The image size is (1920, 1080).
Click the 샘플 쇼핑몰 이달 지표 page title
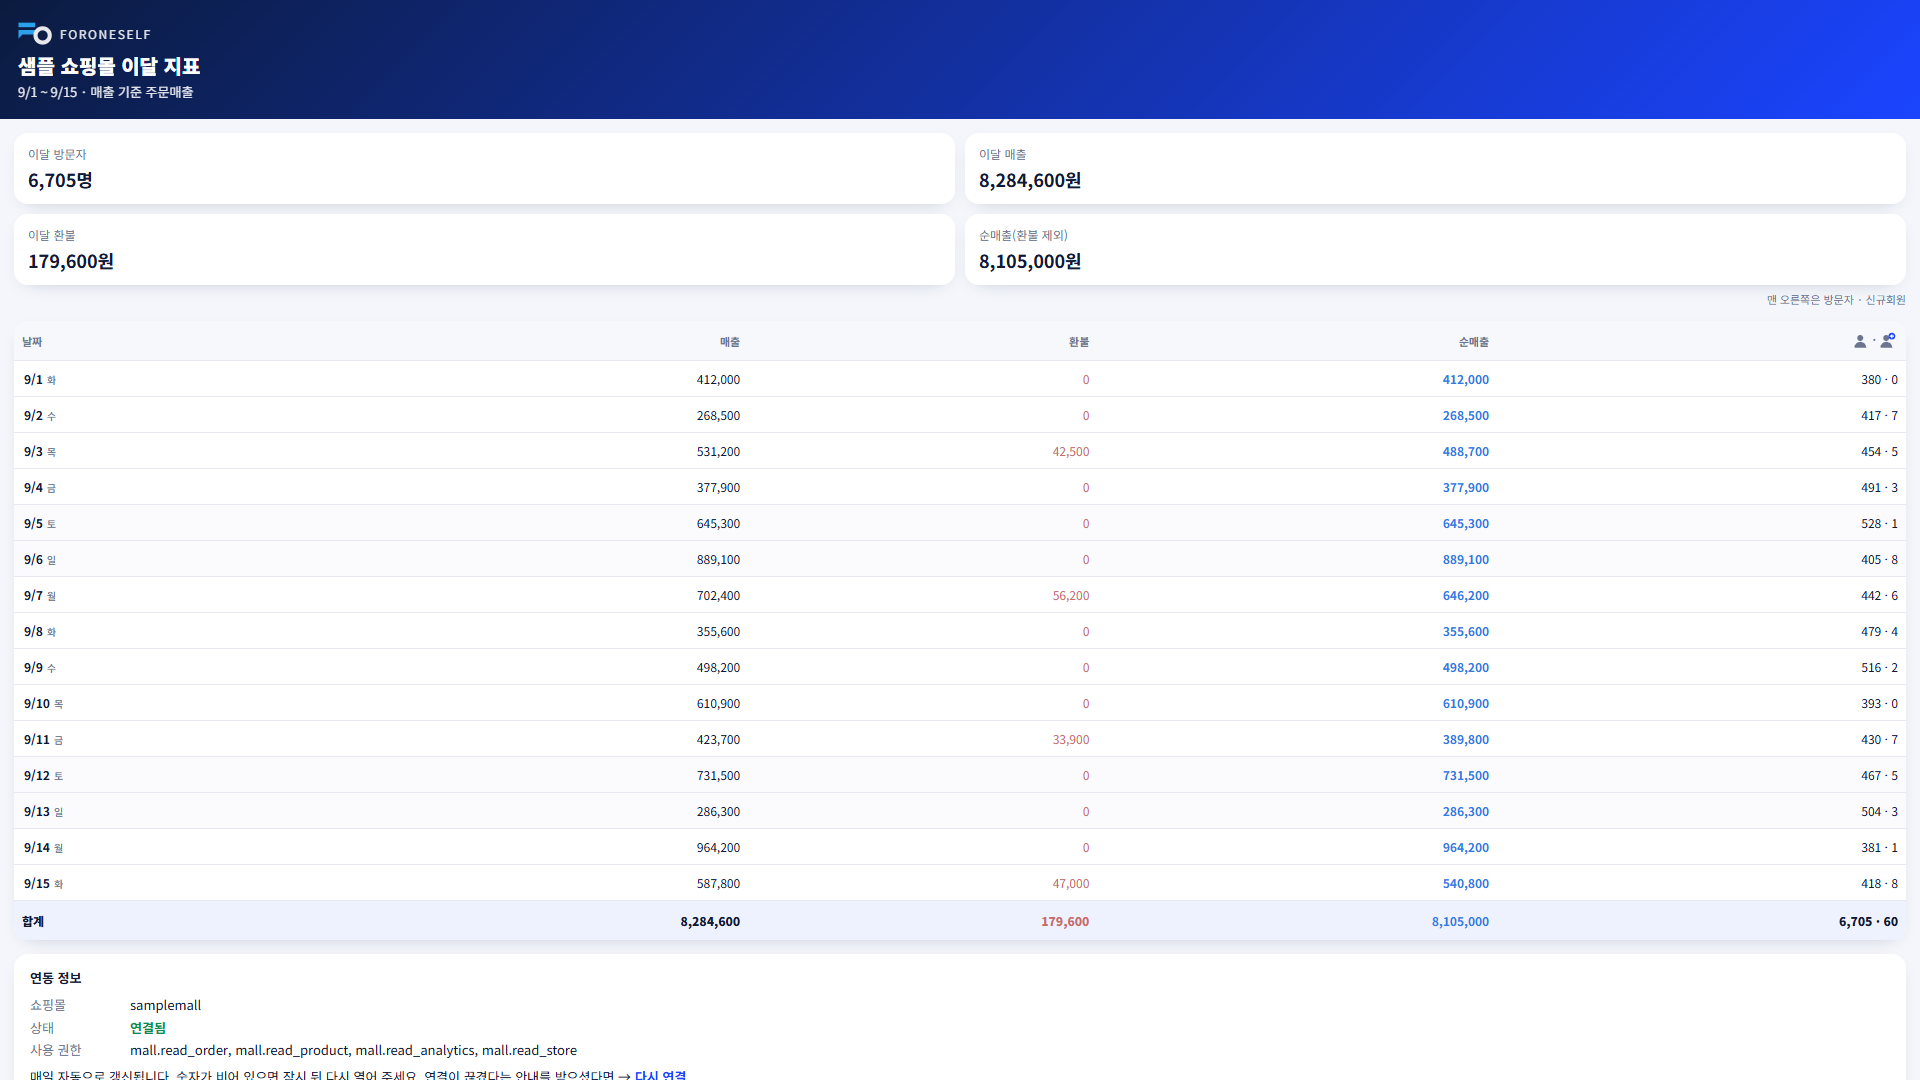pos(109,66)
